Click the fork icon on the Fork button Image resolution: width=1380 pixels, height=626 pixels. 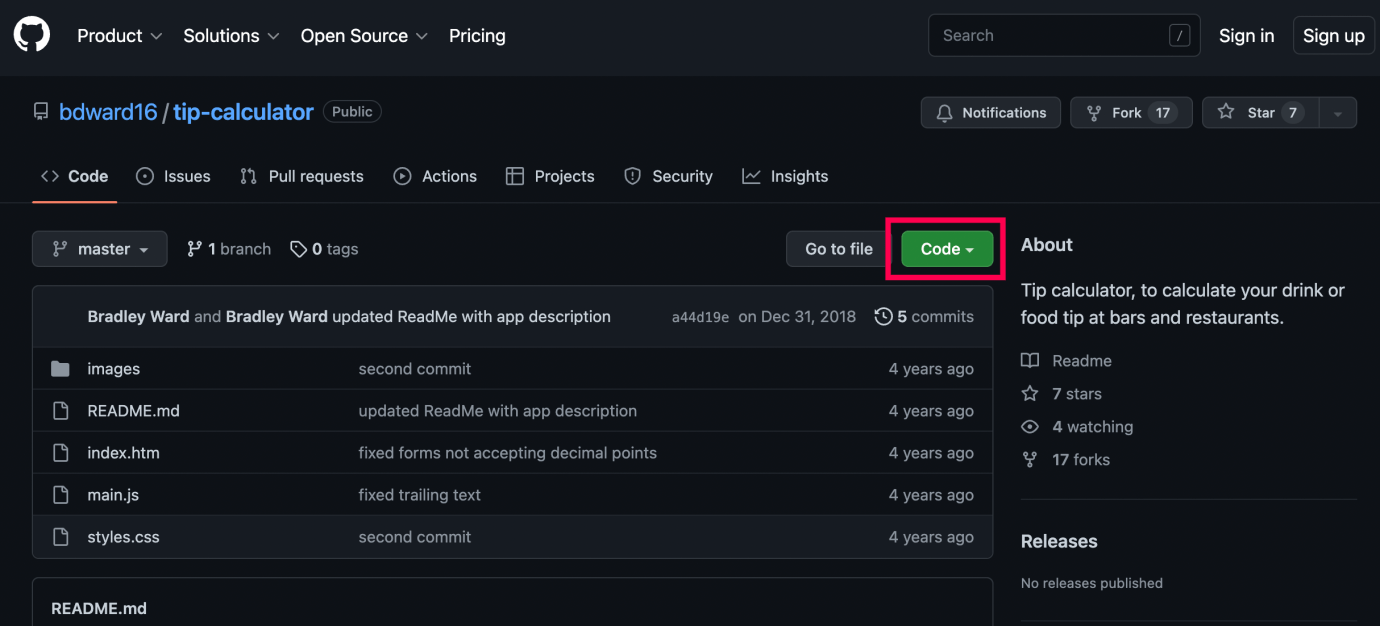coord(1094,112)
